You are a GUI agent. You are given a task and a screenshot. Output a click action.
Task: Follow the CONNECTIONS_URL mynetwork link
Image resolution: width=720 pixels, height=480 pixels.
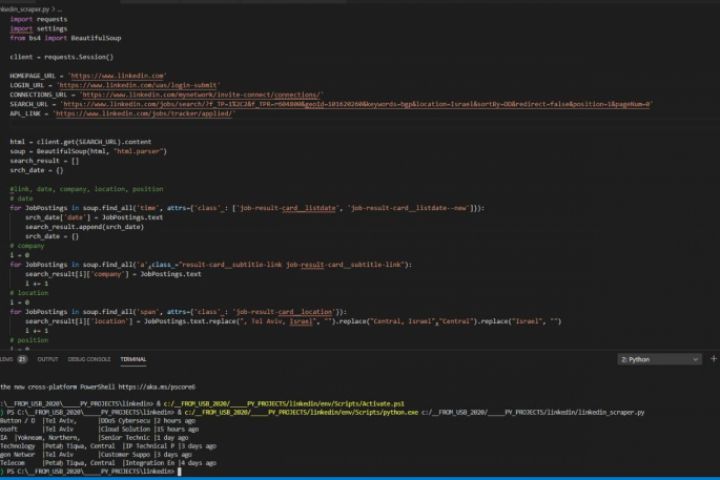tap(202, 95)
